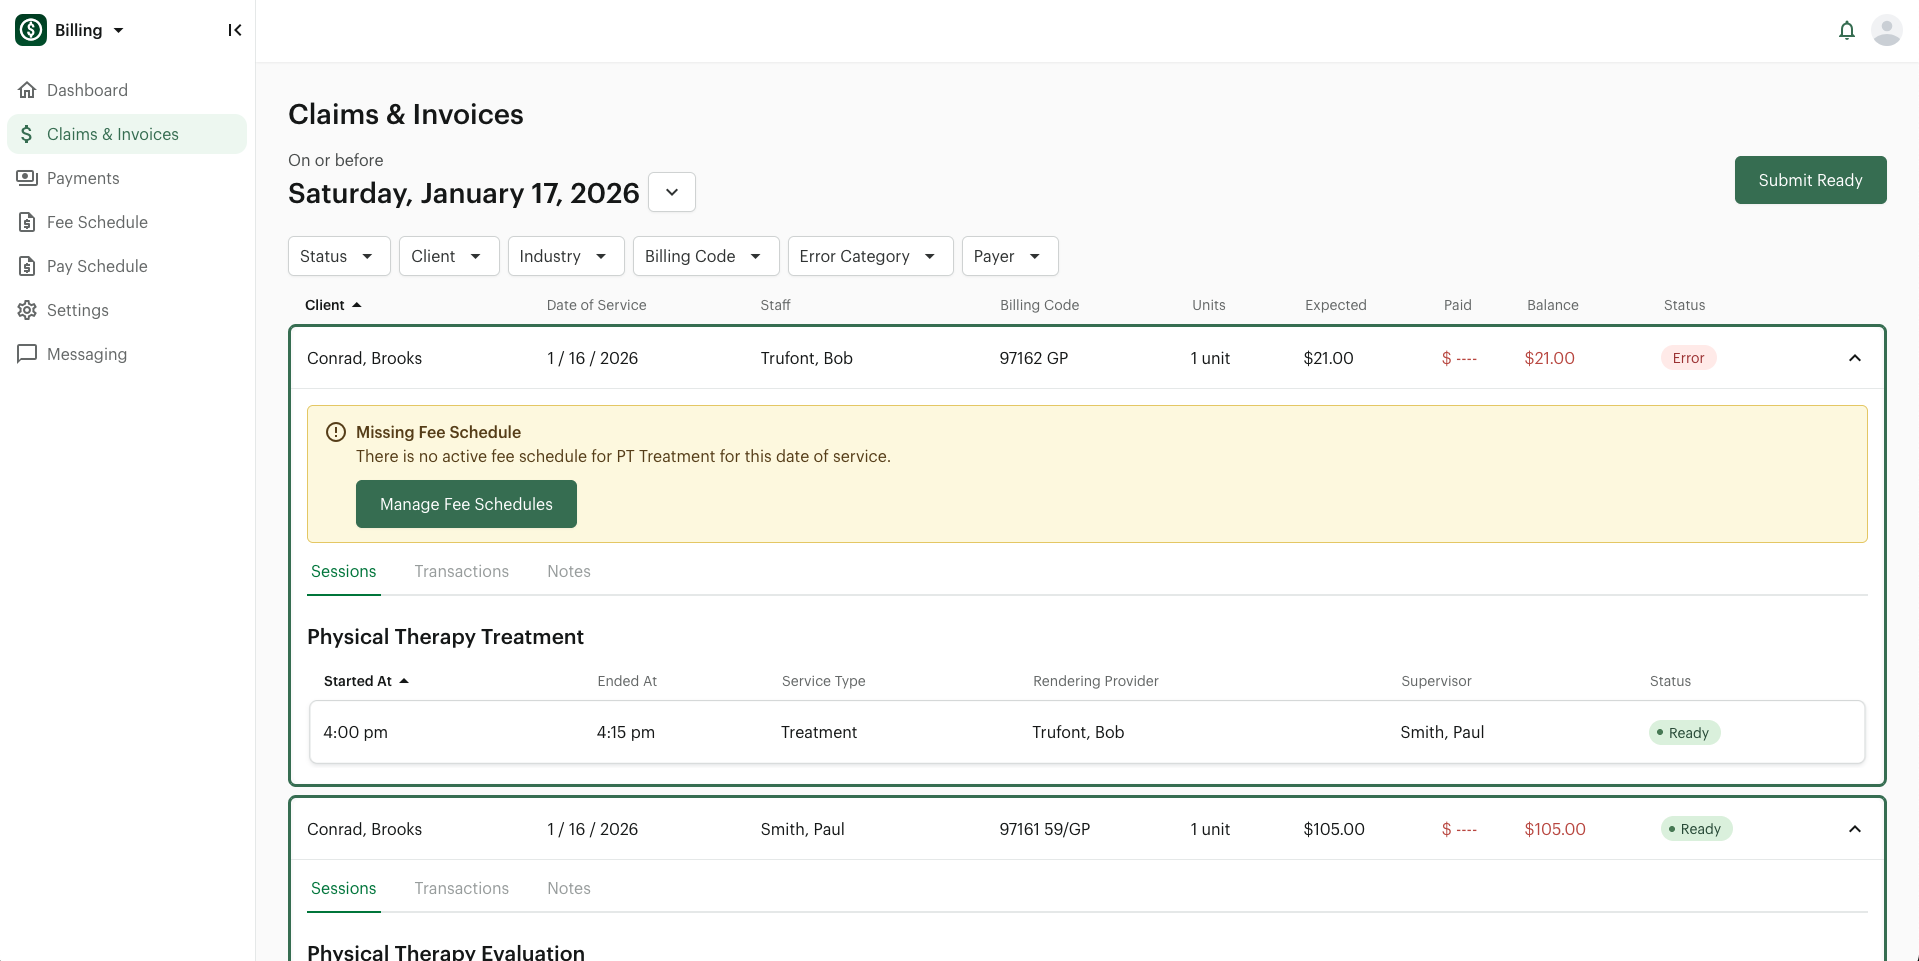Open Fee Schedule from sidebar
Screen dimensions: 1919x961
tap(97, 222)
